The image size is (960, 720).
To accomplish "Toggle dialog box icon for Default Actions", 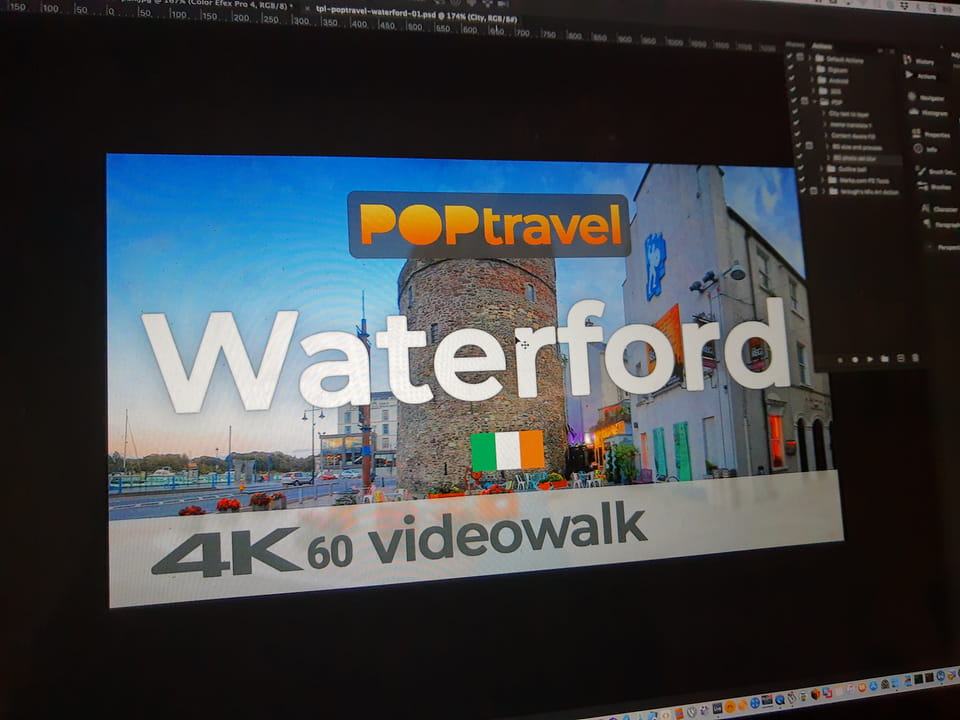I will pos(801,58).
